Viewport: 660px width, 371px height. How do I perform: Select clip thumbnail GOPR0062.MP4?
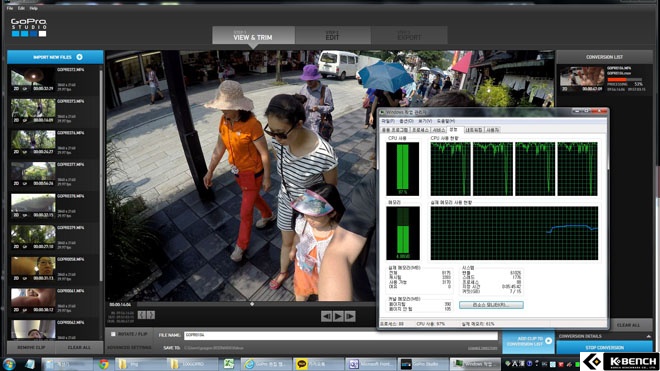point(33,329)
